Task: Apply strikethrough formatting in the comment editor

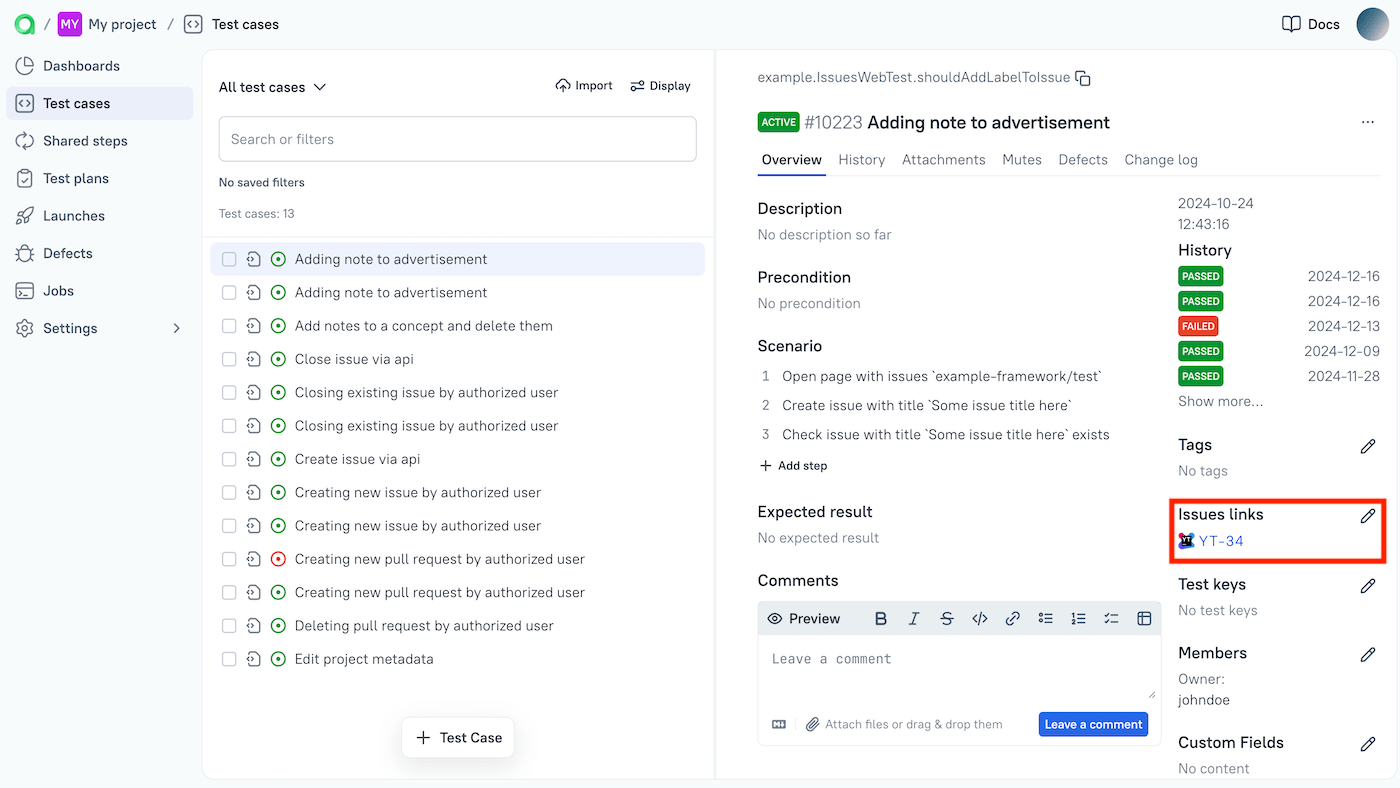Action: tap(947, 618)
